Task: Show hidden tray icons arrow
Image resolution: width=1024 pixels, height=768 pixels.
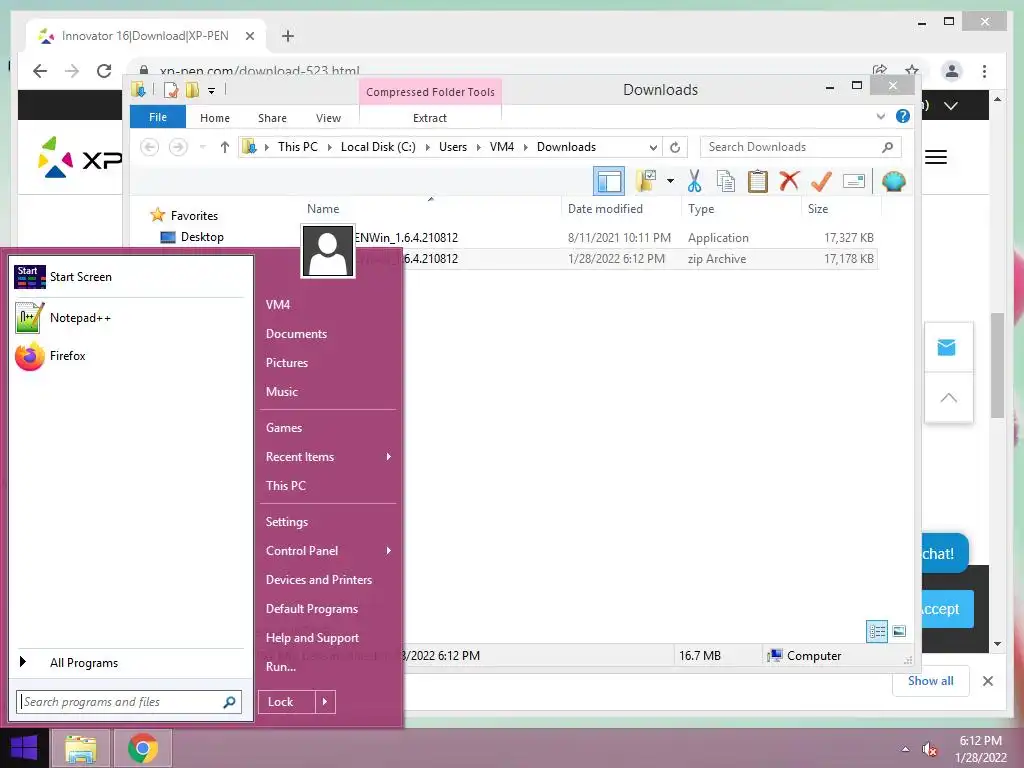Action: pos(905,749)
